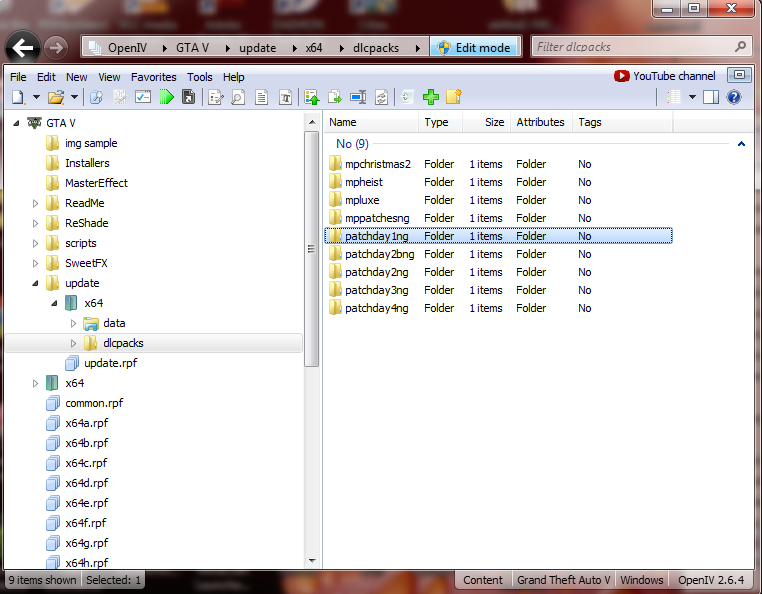Open the New menu

tap(77, 77)
